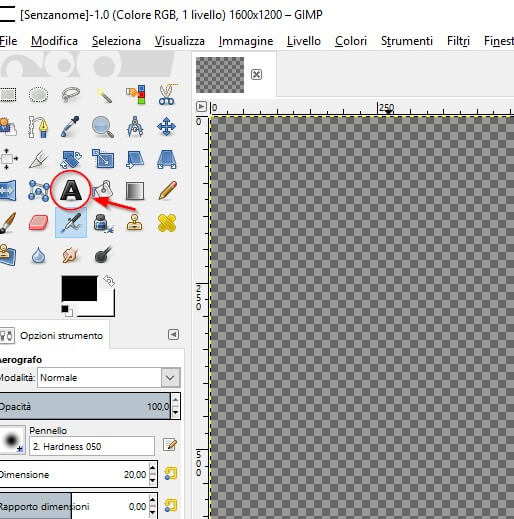
Task: Select the Scissors Select tool
Action: [167, 94]
